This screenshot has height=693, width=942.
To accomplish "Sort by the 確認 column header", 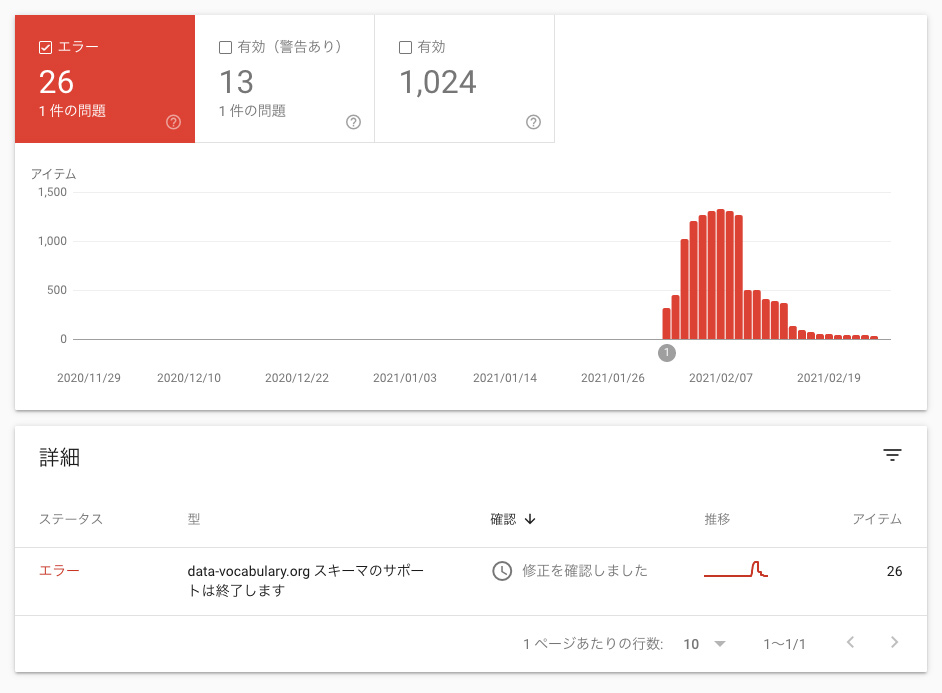I will pos(503,519).
